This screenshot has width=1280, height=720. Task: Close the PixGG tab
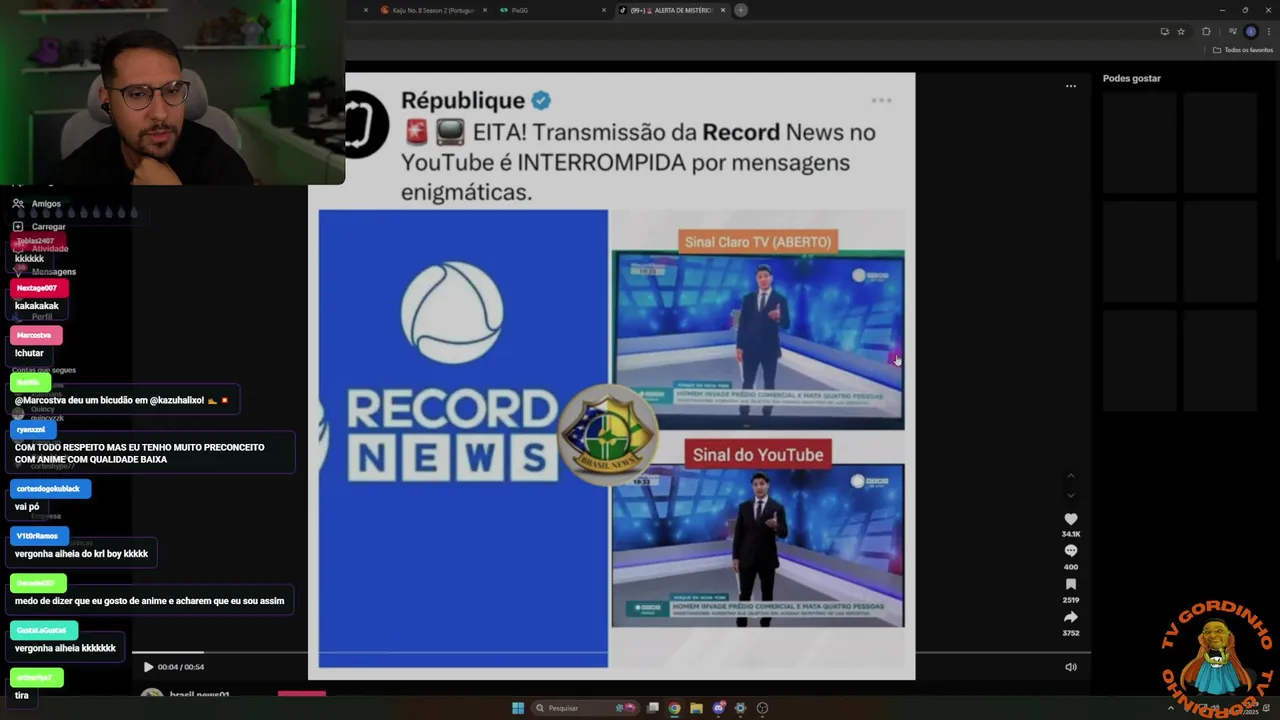click(x=604, y=10)
